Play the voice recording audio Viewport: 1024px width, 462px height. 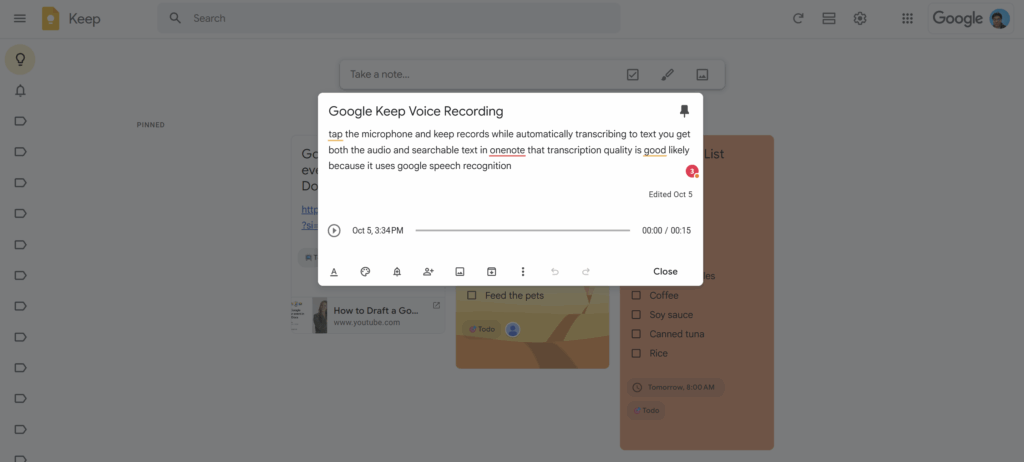click(x=334, y=231)
